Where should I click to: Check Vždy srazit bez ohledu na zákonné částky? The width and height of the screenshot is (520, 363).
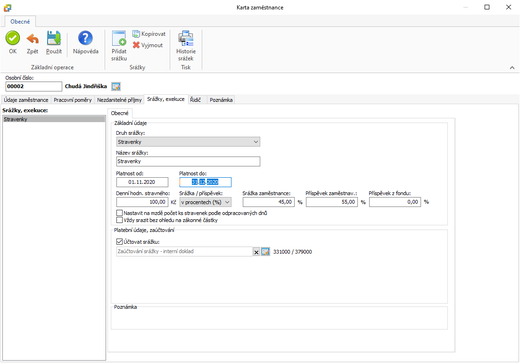119,220
